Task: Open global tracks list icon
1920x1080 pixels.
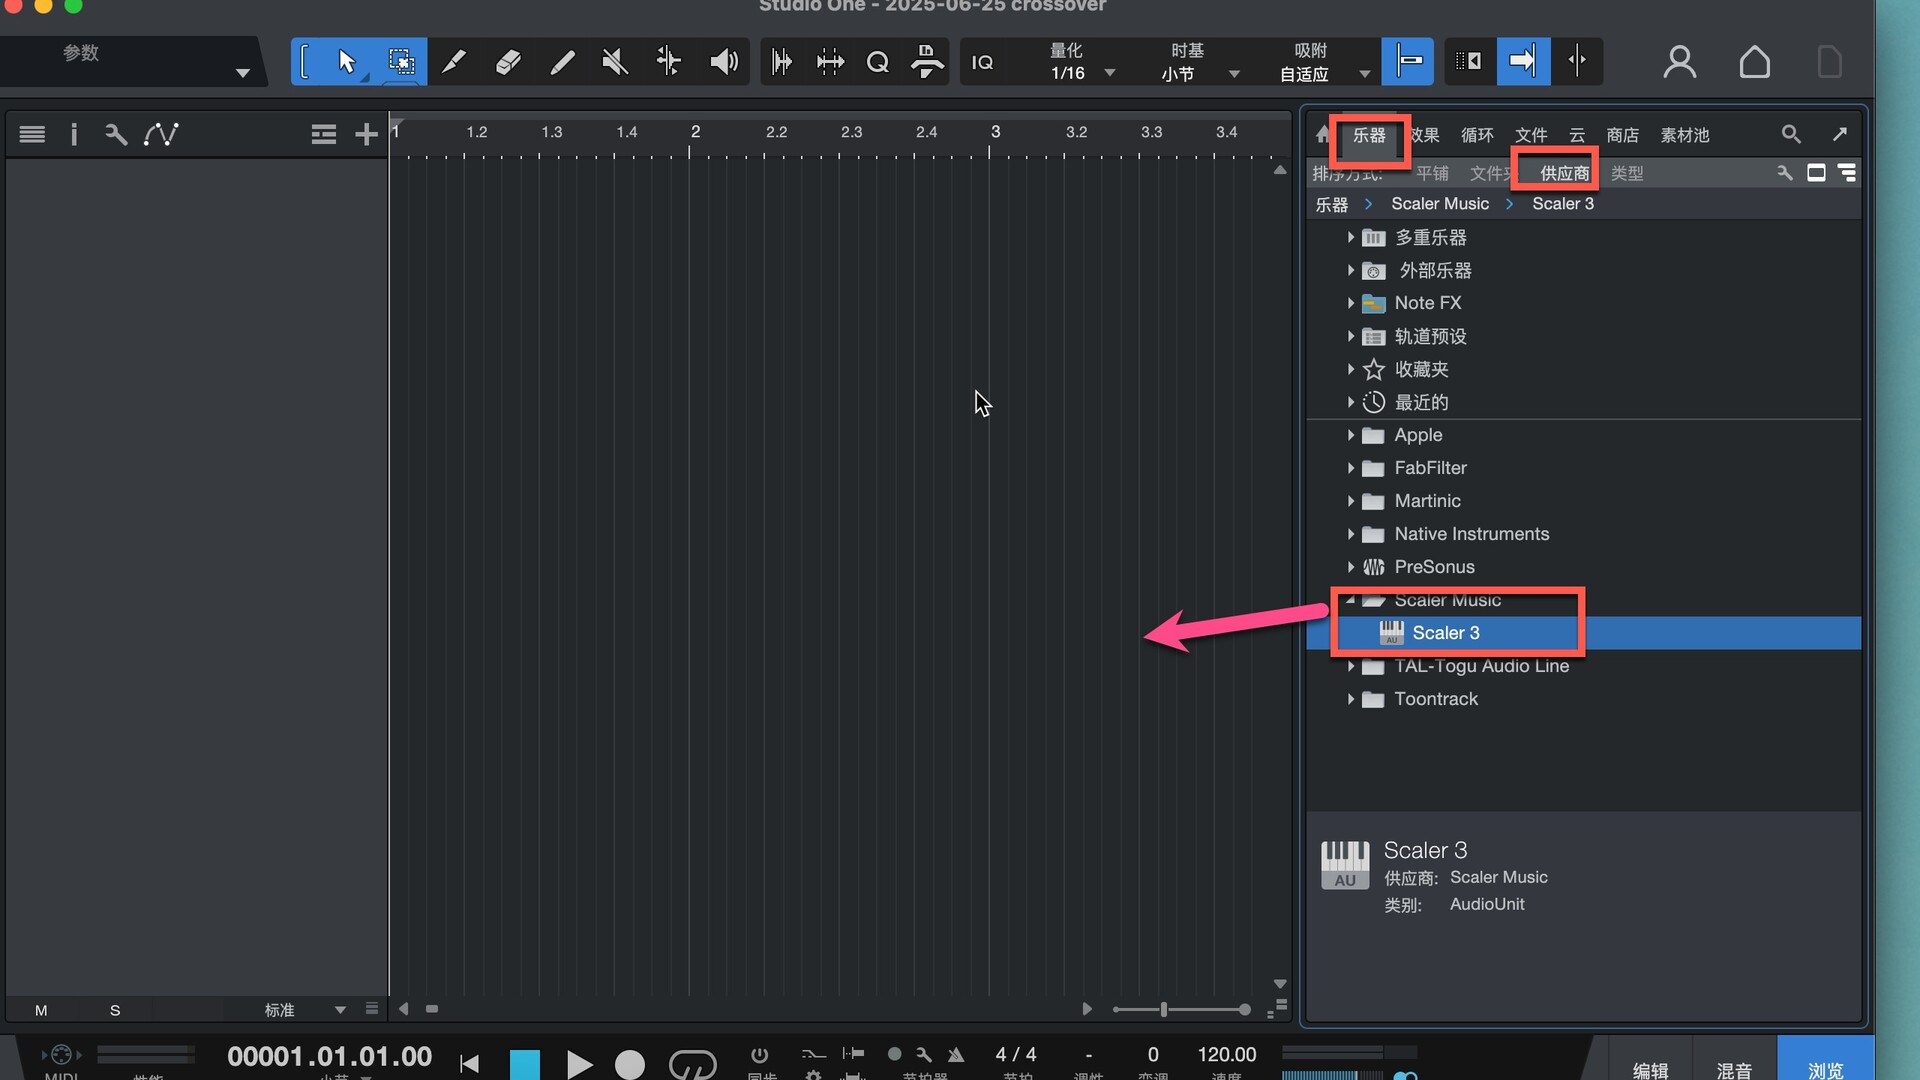Action: pyautogui.click(x=323, y=134)
